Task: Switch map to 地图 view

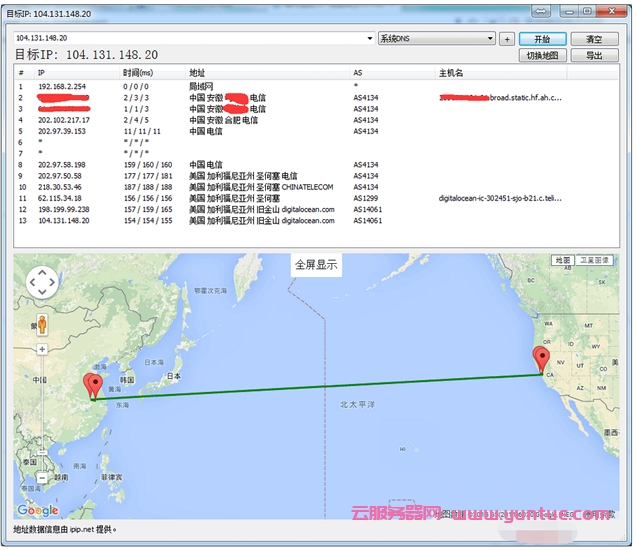Action: (563, 260)
